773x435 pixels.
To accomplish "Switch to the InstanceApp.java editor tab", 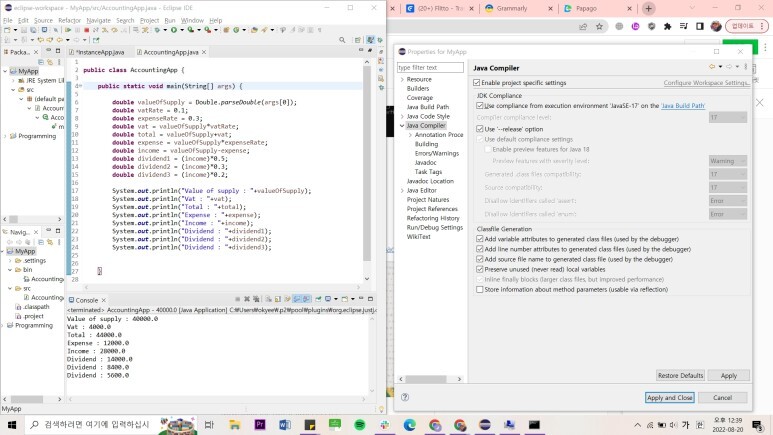I will (99, 52).
